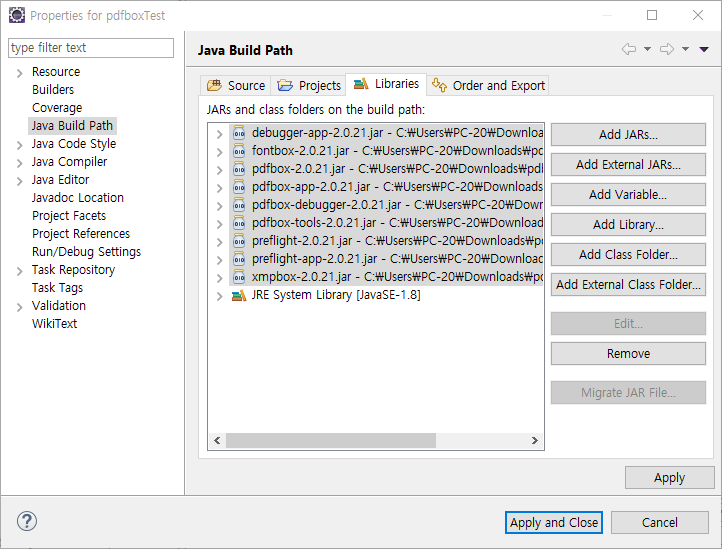Expand the Java Compiler category
This screenshot has width=722, height=549.
(19, 163)
